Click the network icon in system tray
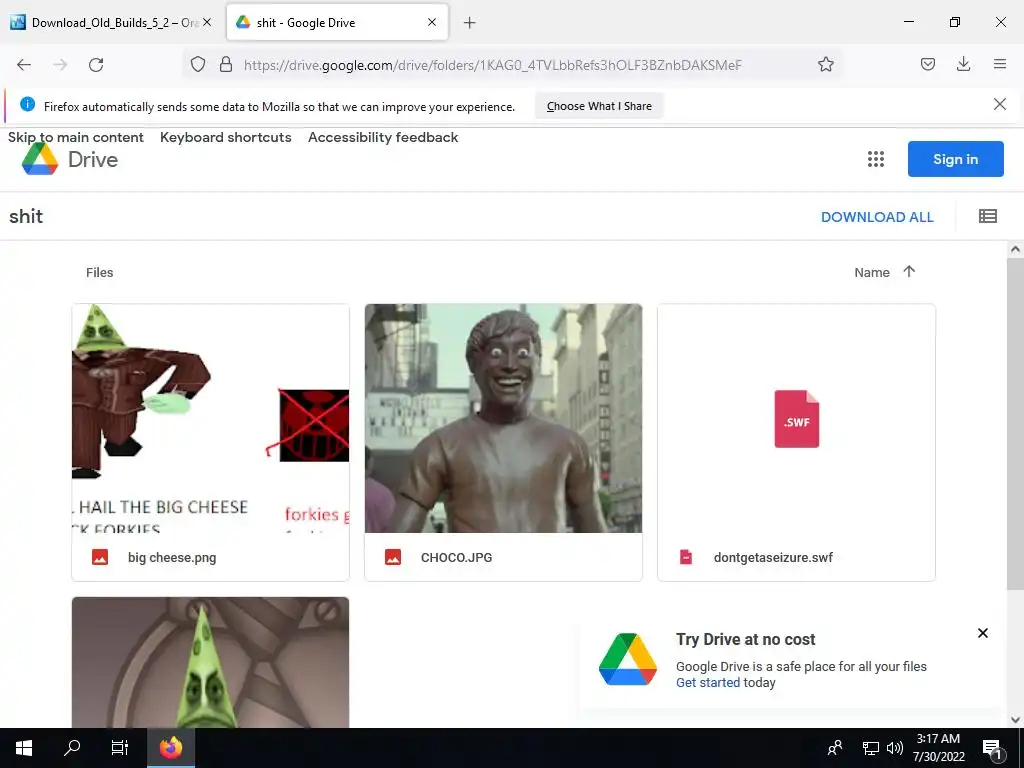 tap(871, 748)
